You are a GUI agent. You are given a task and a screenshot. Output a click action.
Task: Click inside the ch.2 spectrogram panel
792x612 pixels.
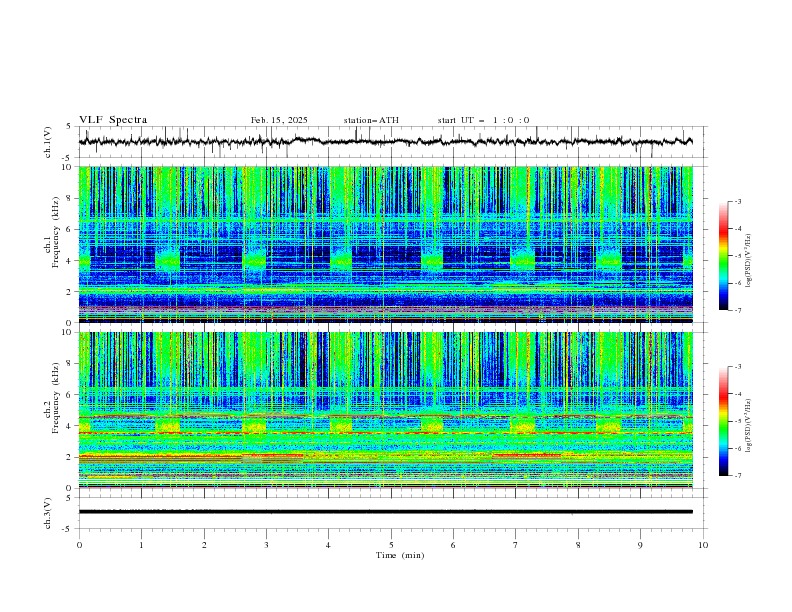[x=385, y=410]
